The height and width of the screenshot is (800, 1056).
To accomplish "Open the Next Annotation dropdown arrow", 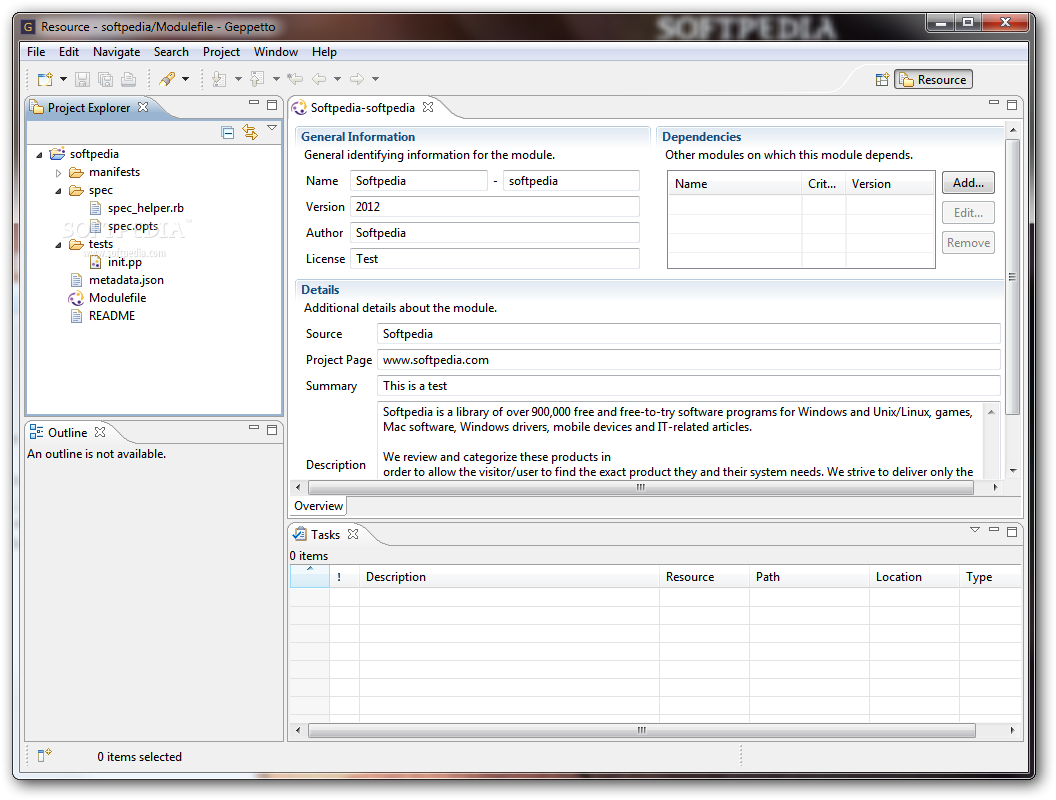I will (x=238, y=79).
